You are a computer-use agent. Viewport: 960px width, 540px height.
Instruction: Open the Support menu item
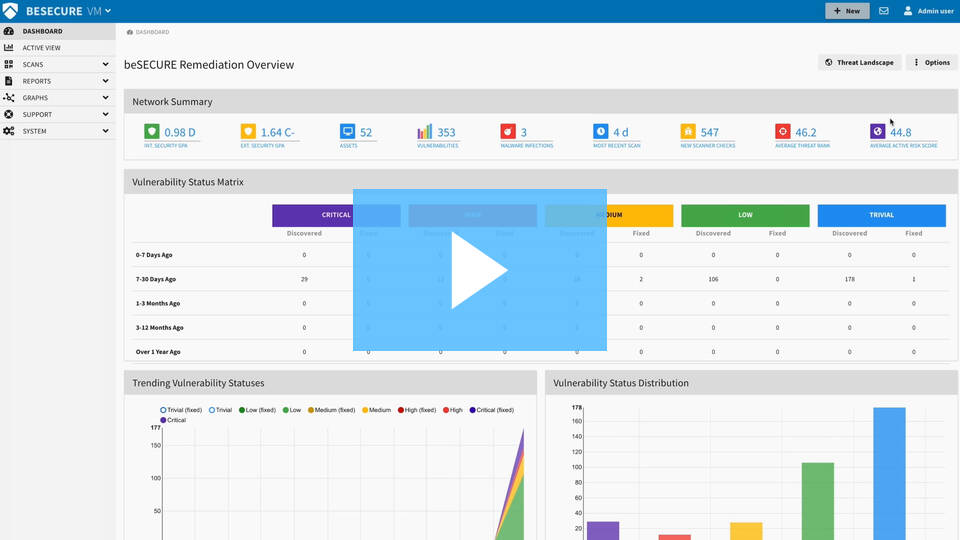coord(58,114)
